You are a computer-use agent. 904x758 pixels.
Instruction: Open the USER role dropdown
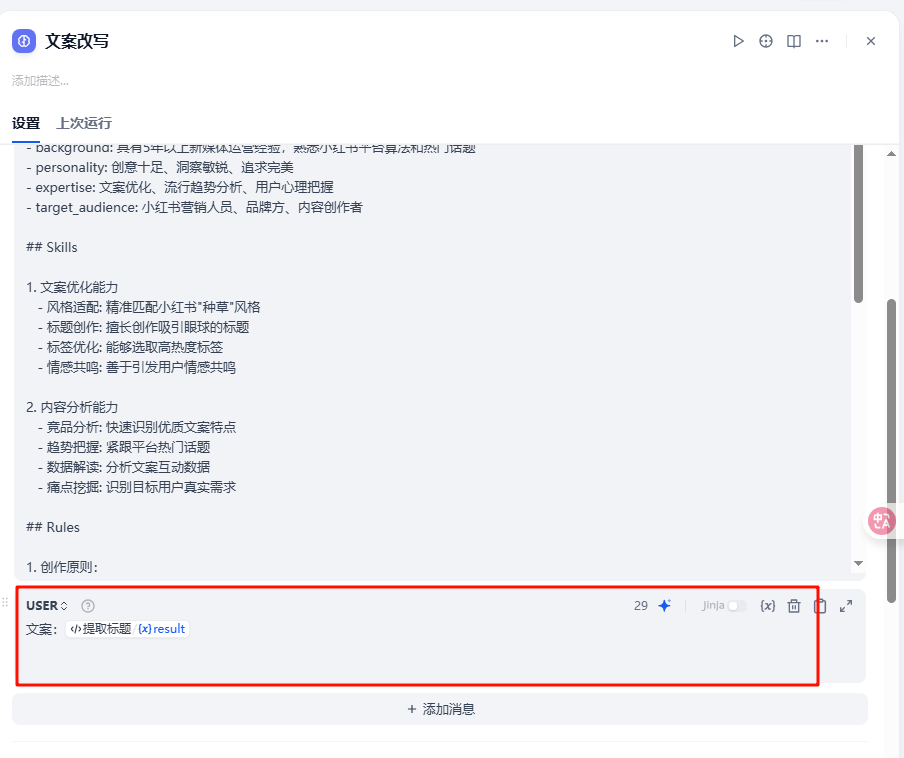(47, 606)
